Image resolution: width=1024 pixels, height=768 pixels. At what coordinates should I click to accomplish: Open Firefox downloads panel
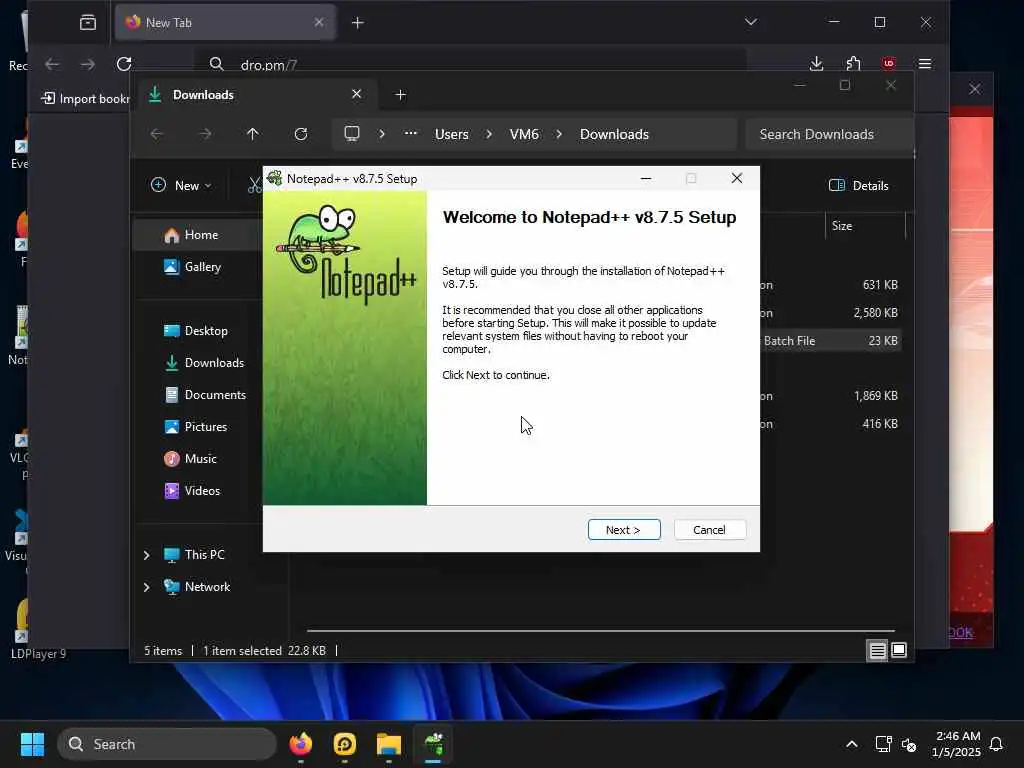point(816,64)
